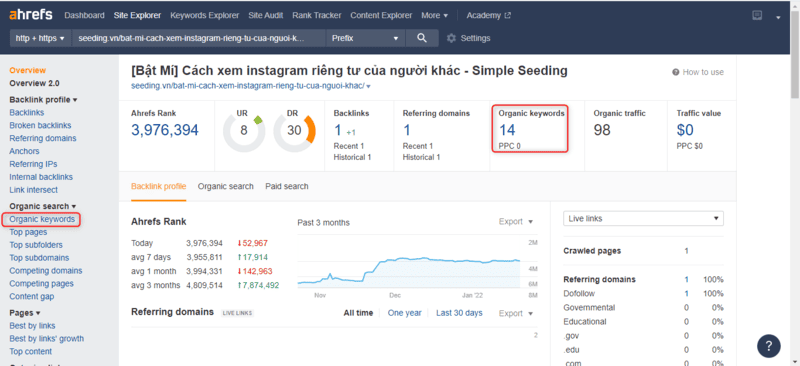Open Top content in sidebar
Image resolution: width=800 pixels, height=366 pixels.
point(31,352)
